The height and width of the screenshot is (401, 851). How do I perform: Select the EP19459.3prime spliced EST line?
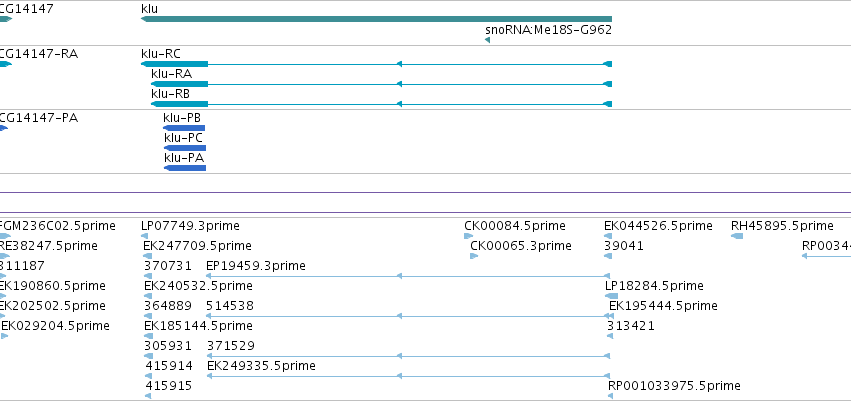click(x=408, y=276)
